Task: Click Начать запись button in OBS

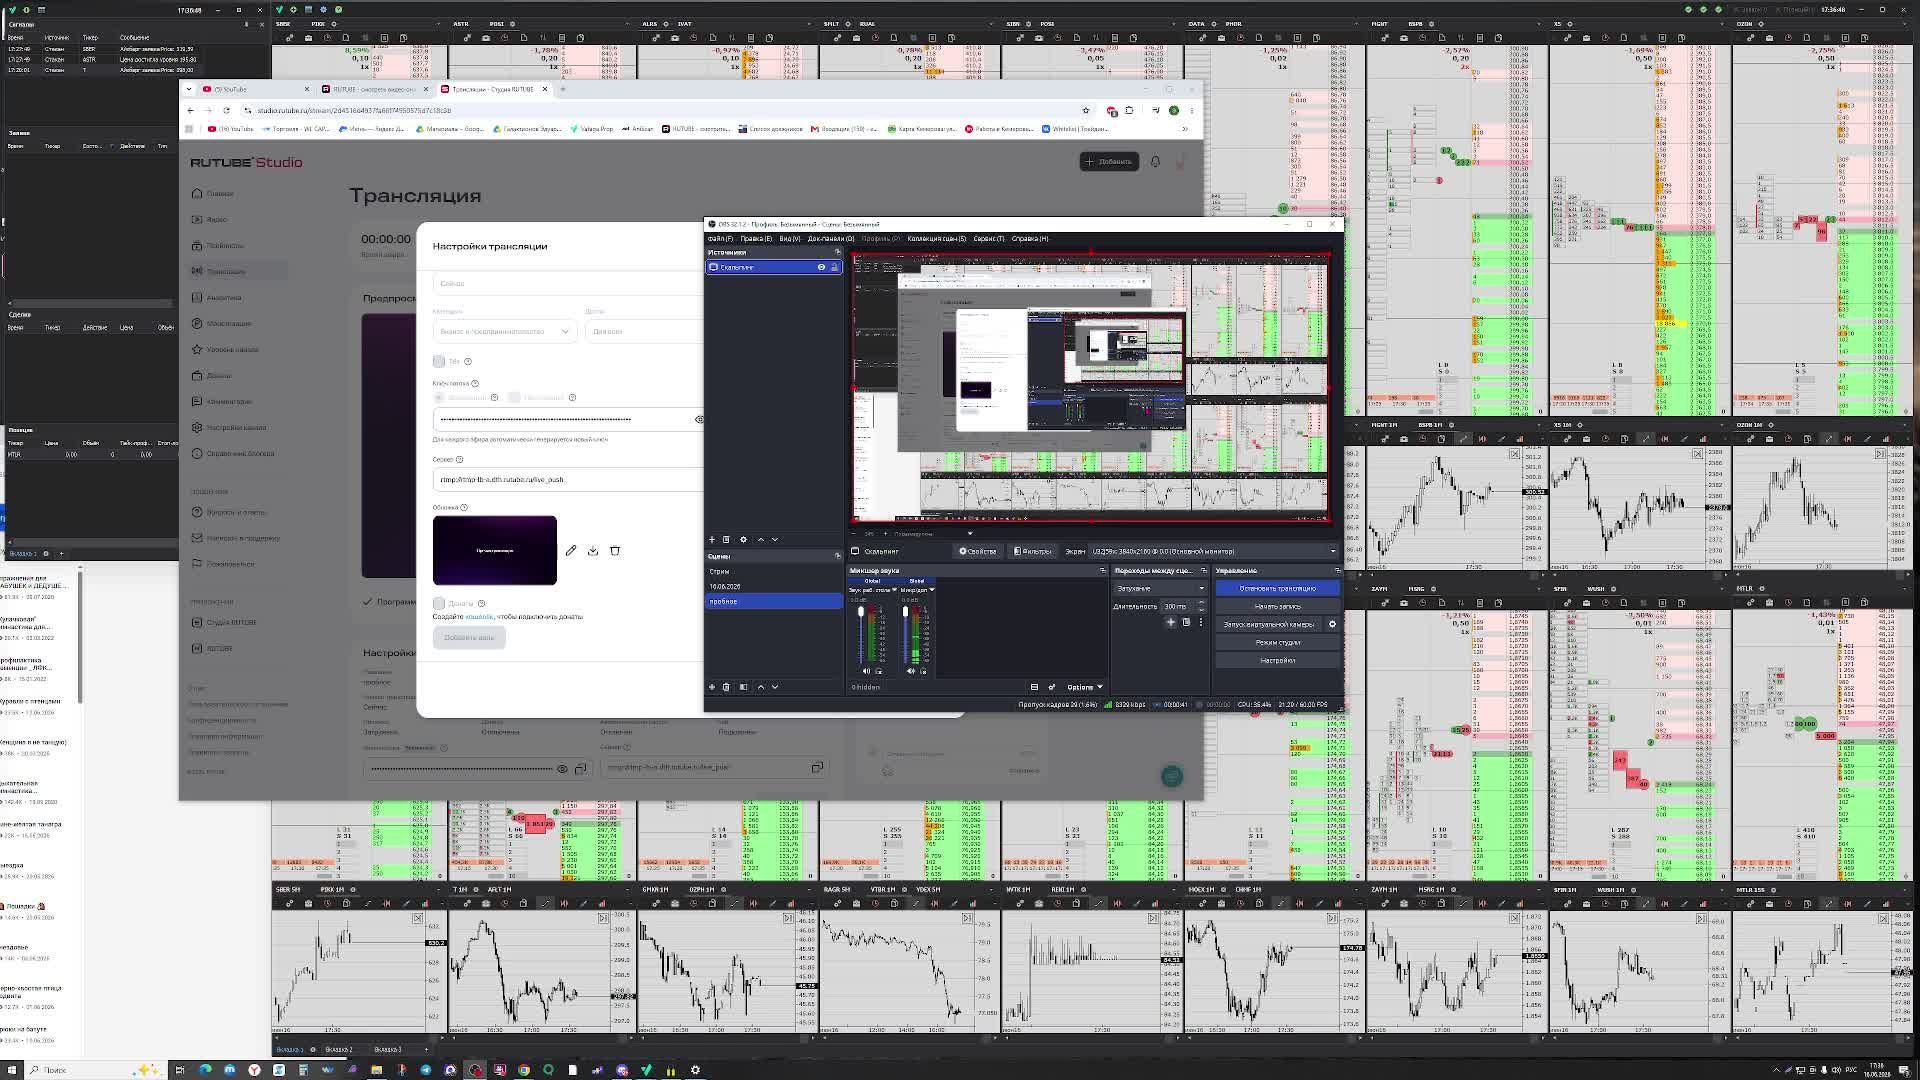Action: pyautogui.click(x=1278, y=606)
